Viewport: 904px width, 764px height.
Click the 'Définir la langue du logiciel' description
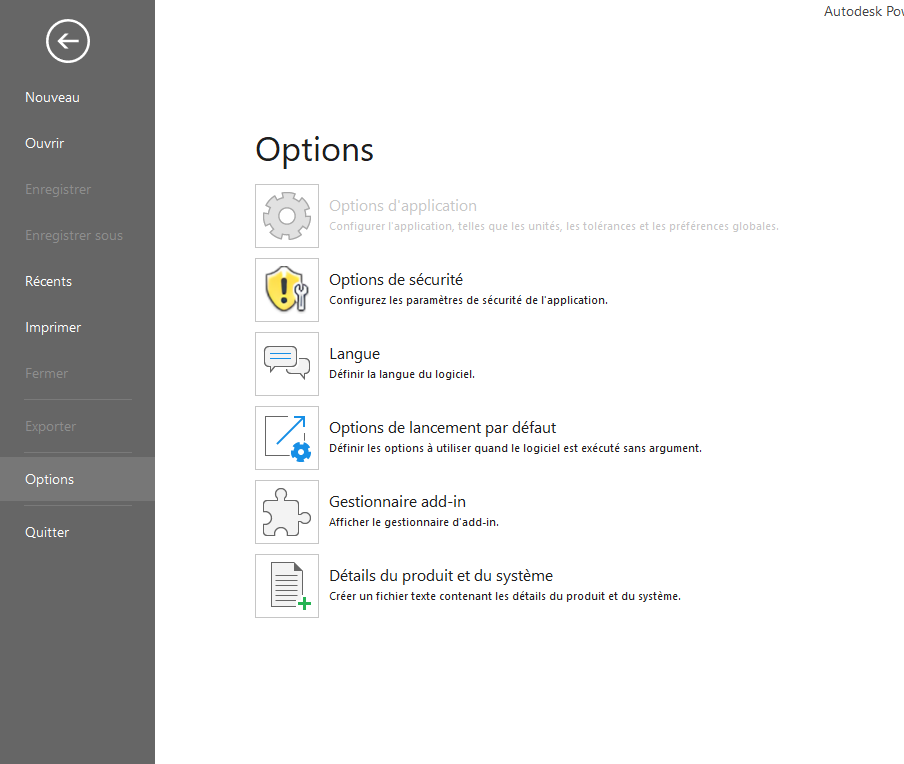pos(401,374)
